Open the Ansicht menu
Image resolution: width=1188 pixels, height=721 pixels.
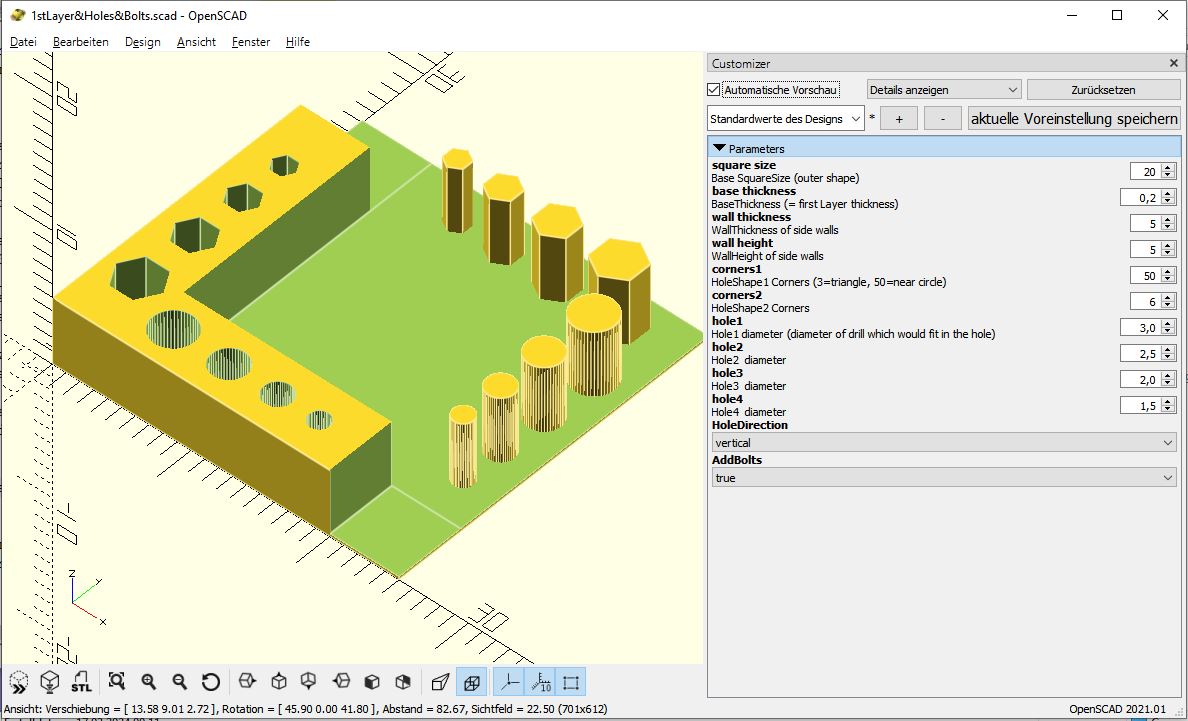point(196,42)
